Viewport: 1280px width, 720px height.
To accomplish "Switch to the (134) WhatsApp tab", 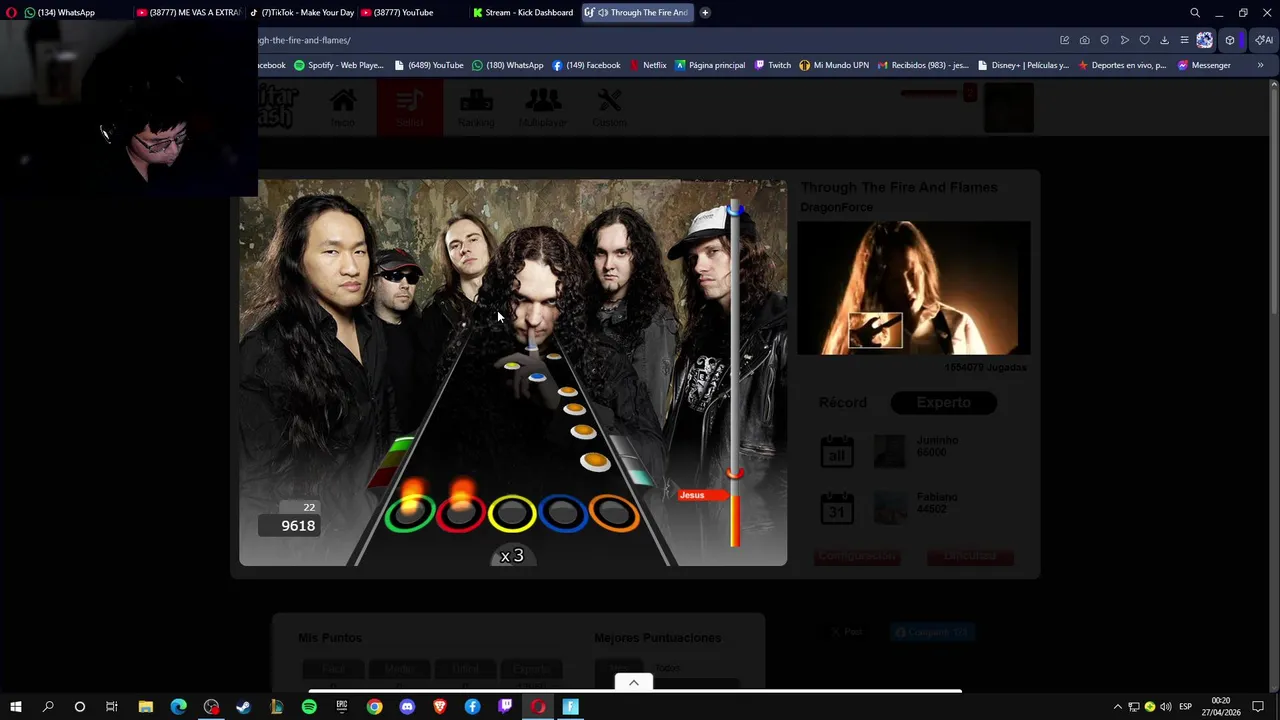I will [x=66, y=13].
